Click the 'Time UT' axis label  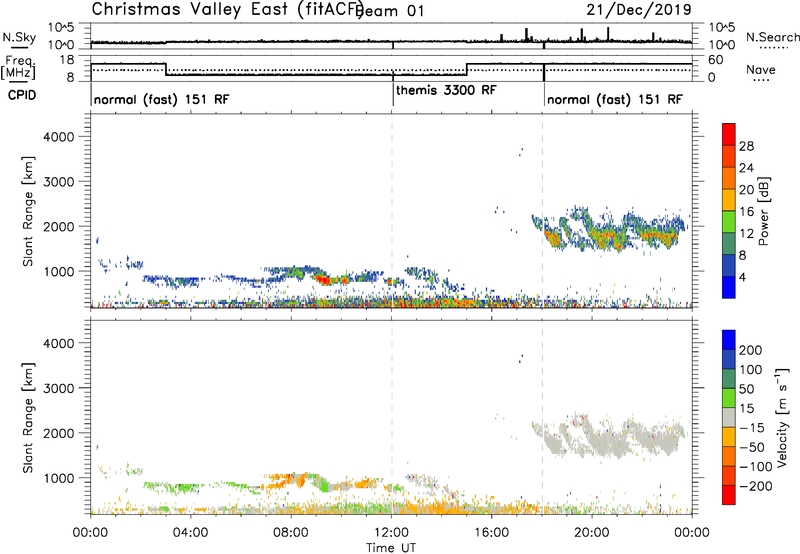pos(391,548)
